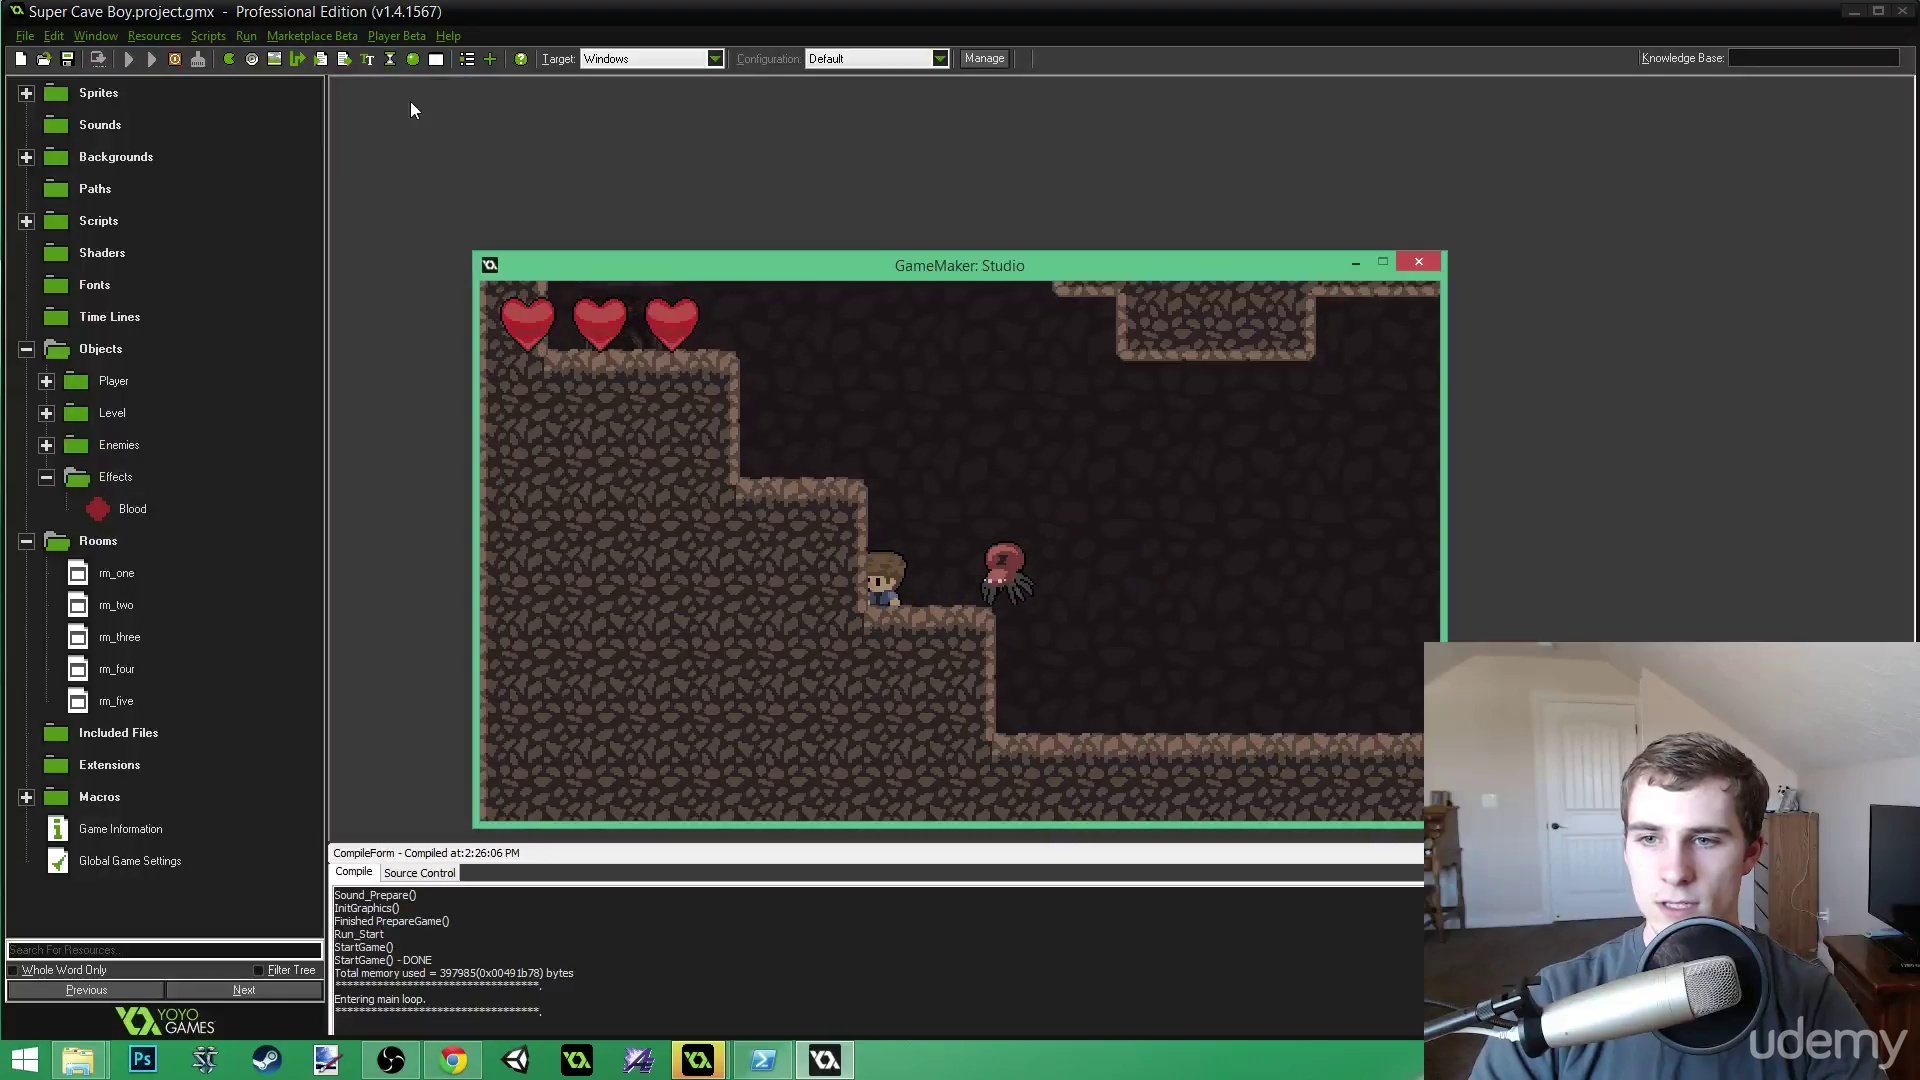The image size is (1920, 1080).
Task: Create a background with landscape icon
Action: (274, 59)
